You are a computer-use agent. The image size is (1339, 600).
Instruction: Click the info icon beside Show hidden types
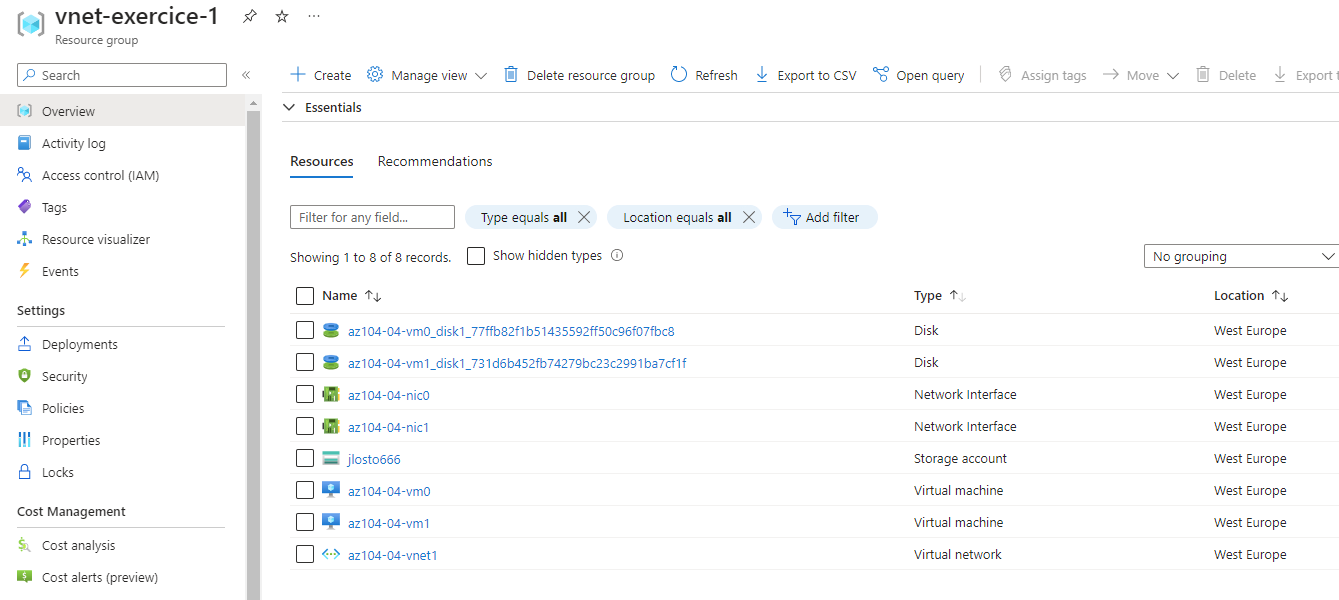(x=617, y=255)
